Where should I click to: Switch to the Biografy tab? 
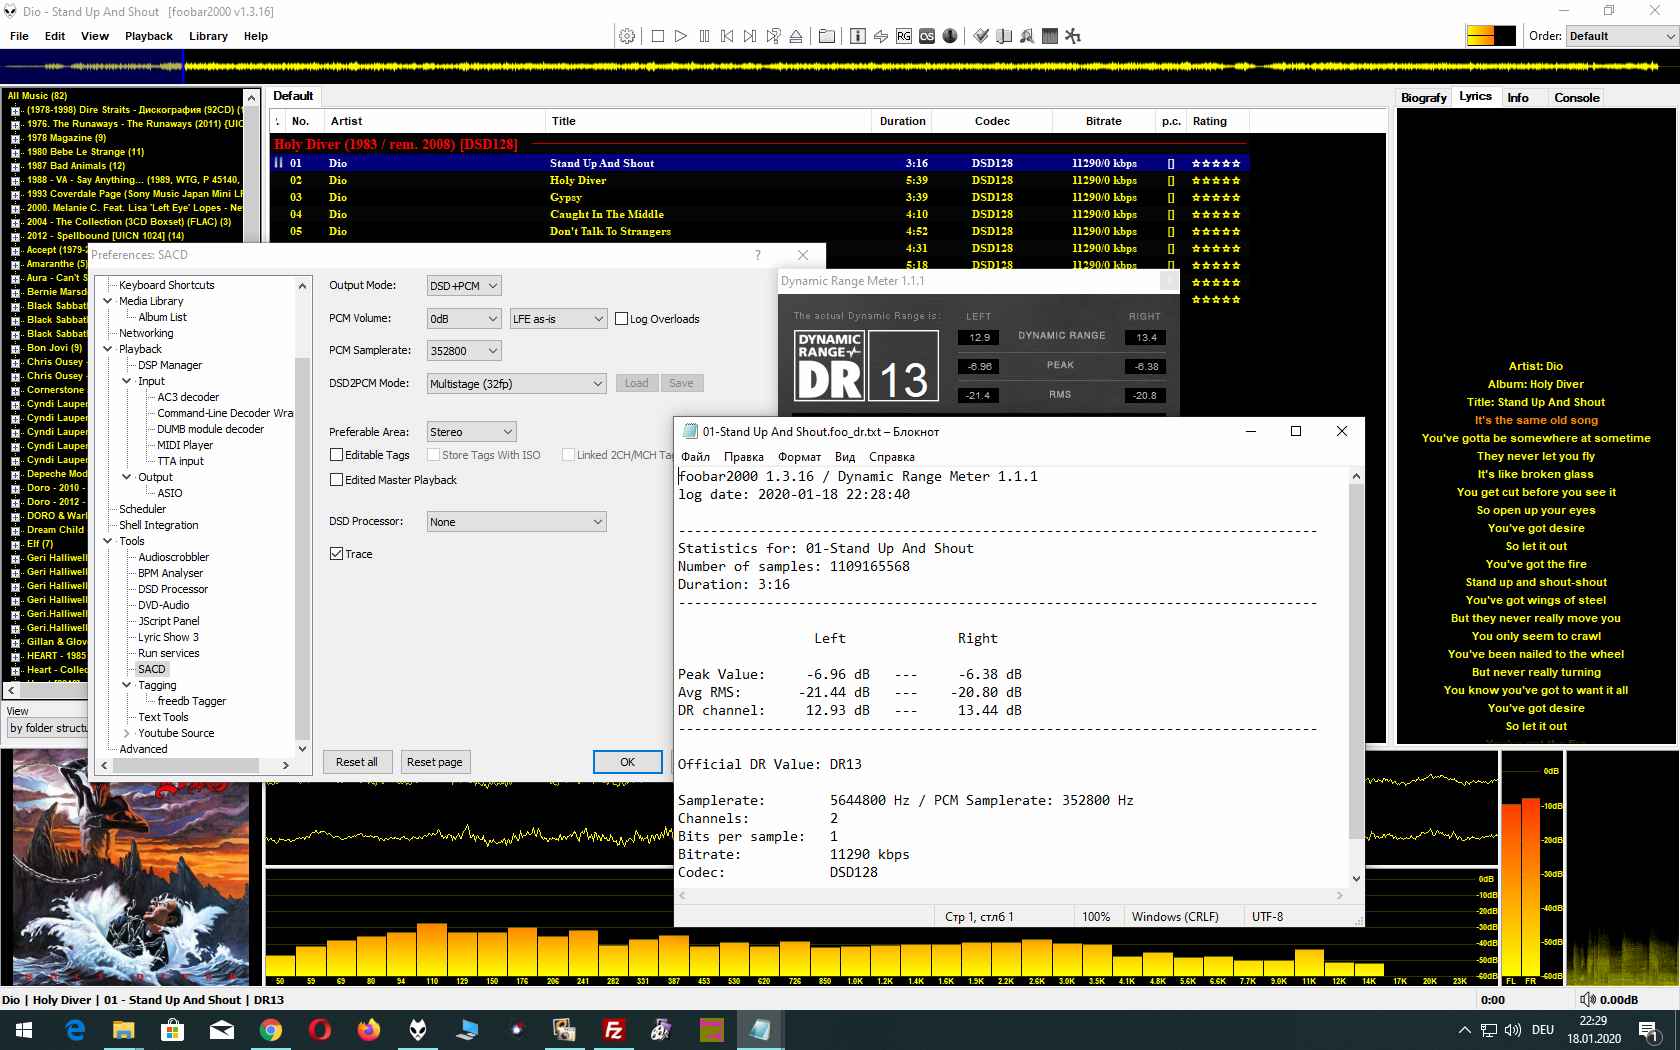coord(1423,98)
